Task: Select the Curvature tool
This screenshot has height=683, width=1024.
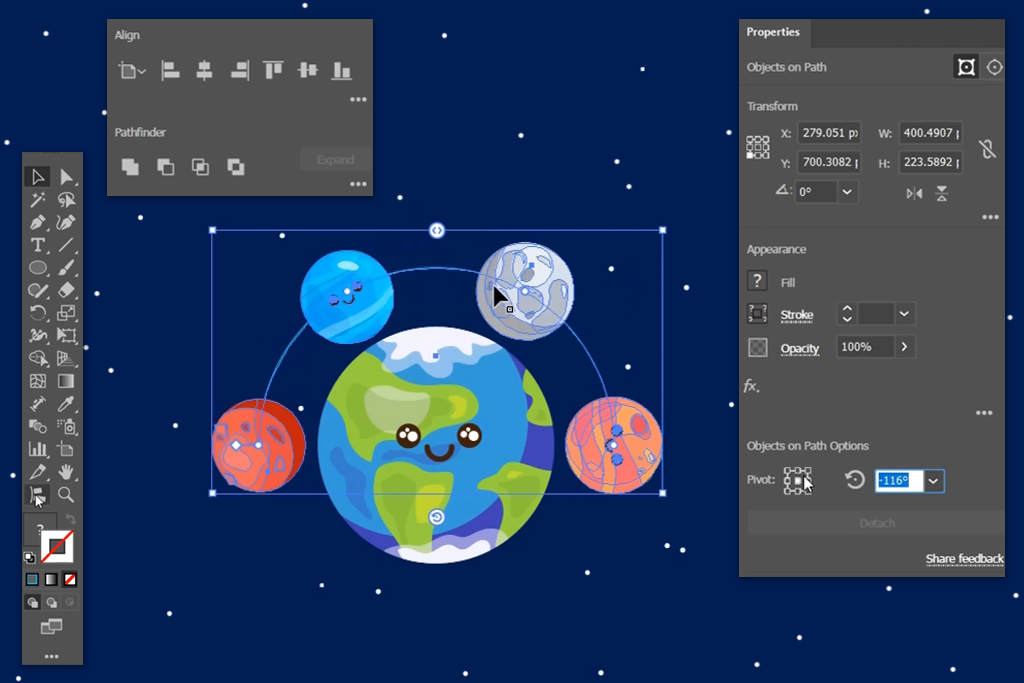Action: (x=66, y=222)
